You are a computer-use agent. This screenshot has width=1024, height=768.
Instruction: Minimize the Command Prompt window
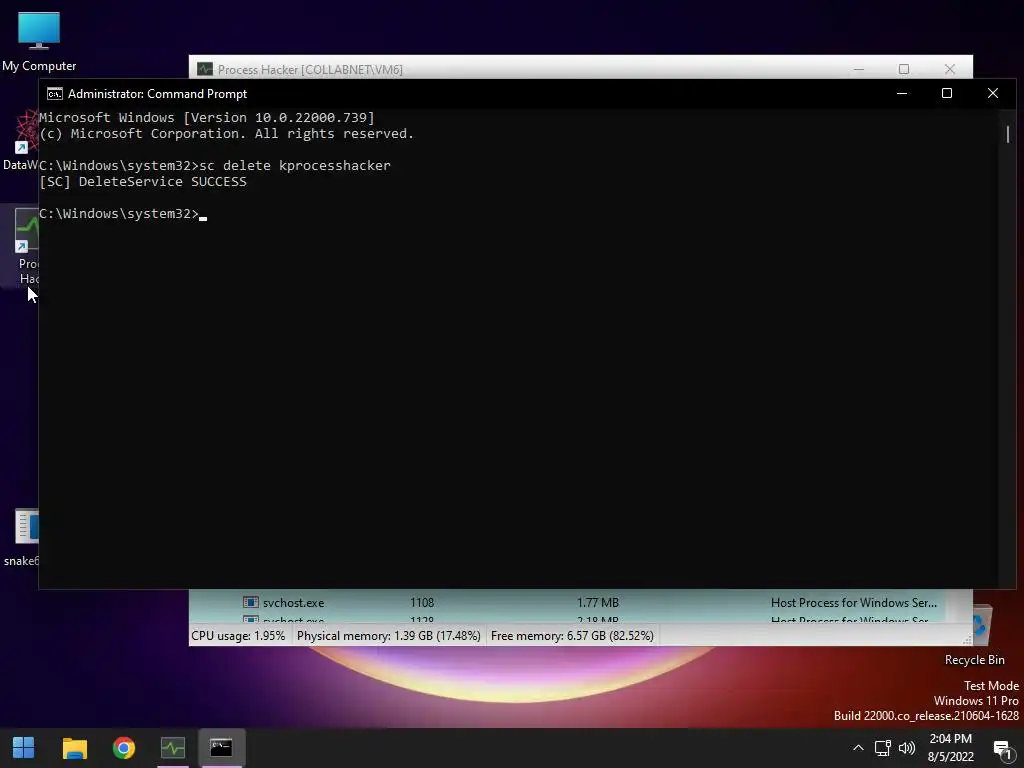[902, 93]
